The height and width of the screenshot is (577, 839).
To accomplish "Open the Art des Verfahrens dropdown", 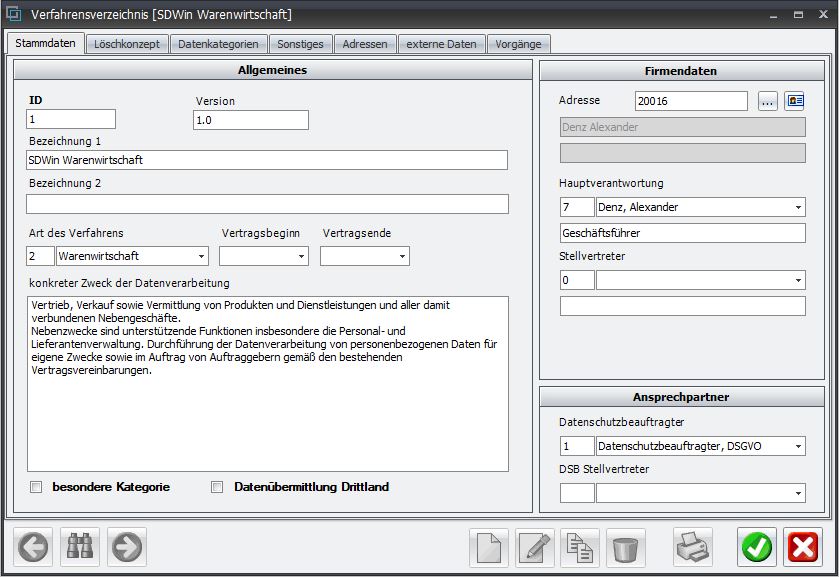I will point(201,256).
